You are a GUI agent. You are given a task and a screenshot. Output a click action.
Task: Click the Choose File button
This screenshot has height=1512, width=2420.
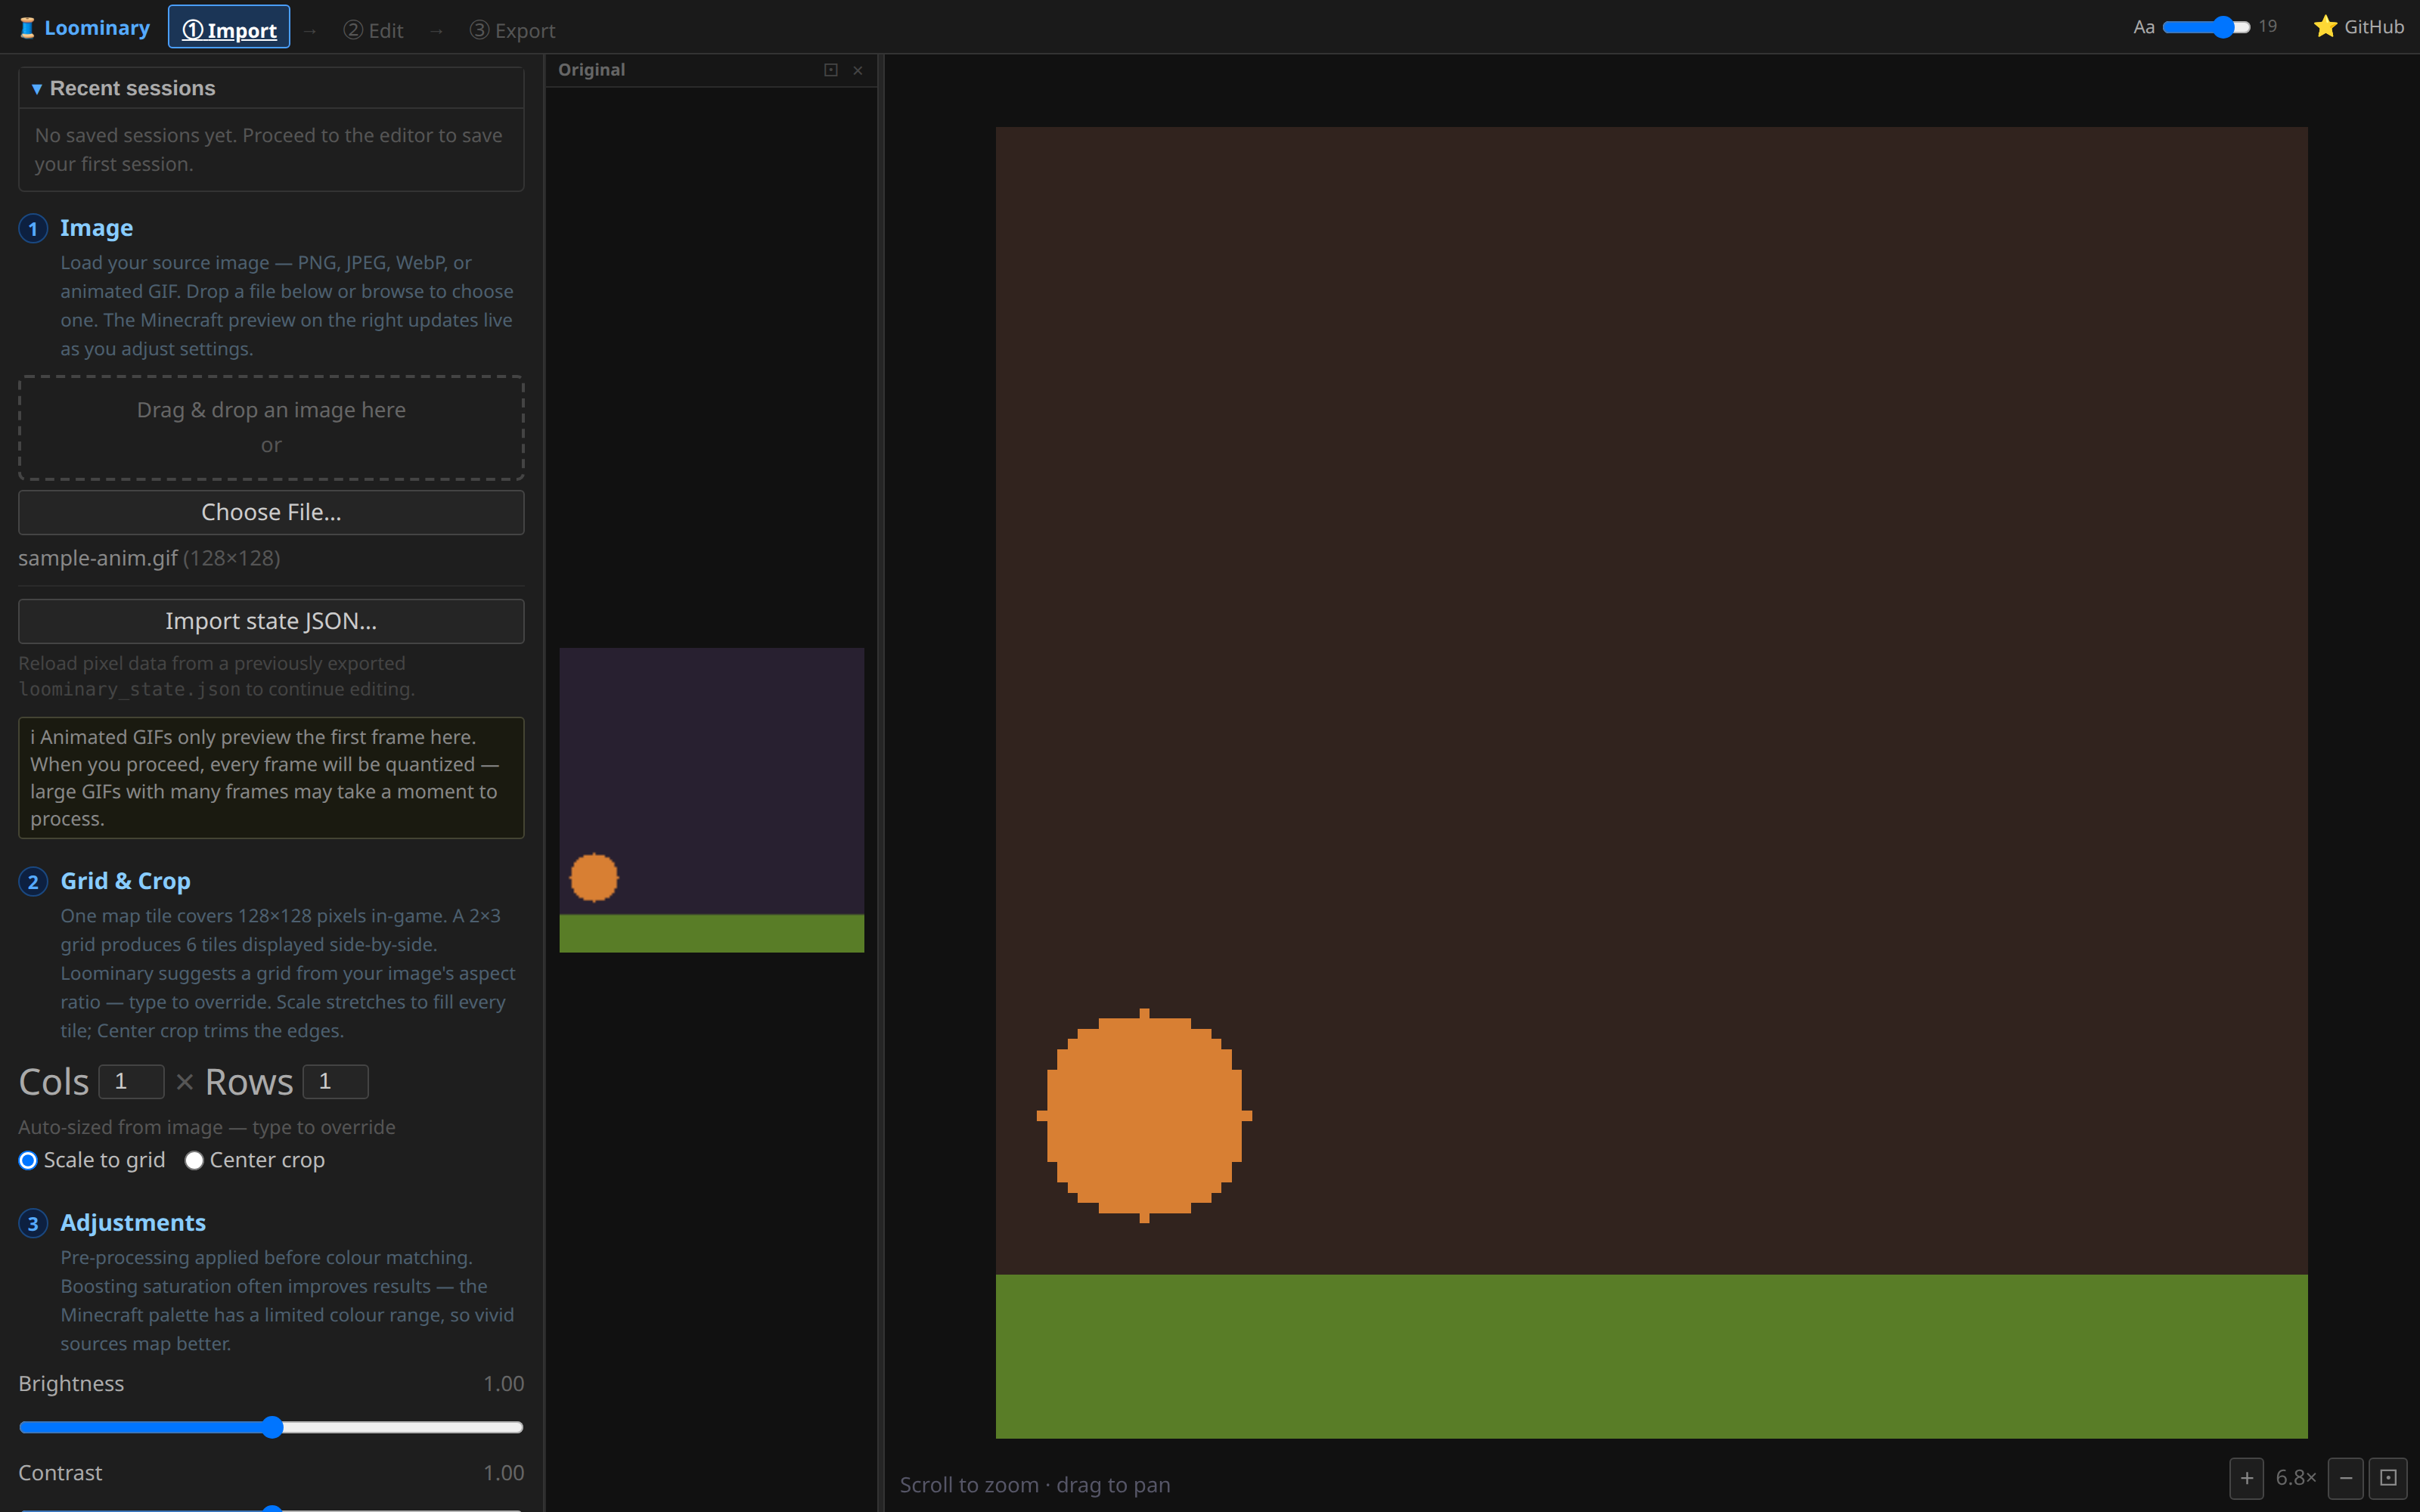(271, 512)
